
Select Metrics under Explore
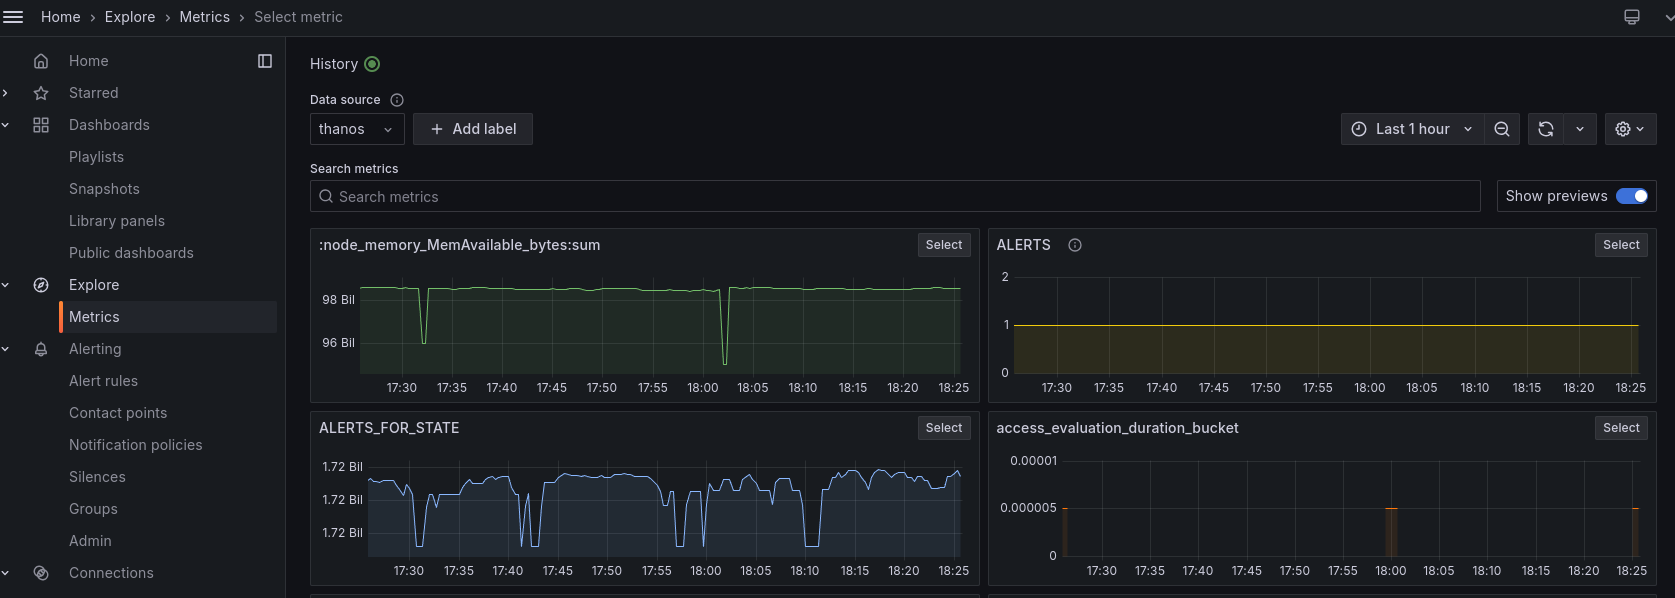click(x=168, y=317)
